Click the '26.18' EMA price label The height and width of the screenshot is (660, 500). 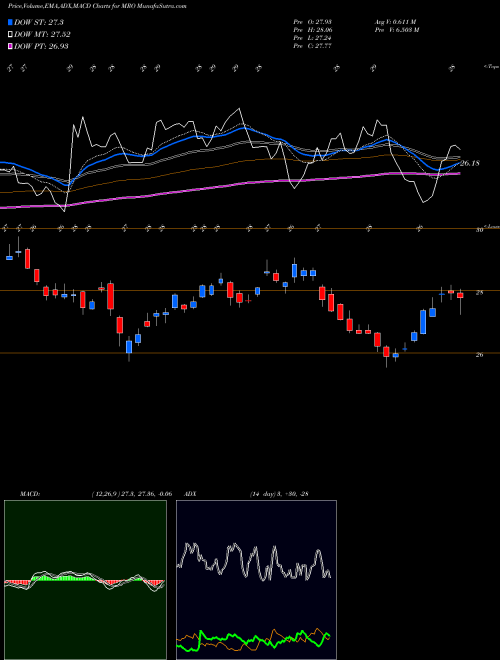(x=470, y=163)
